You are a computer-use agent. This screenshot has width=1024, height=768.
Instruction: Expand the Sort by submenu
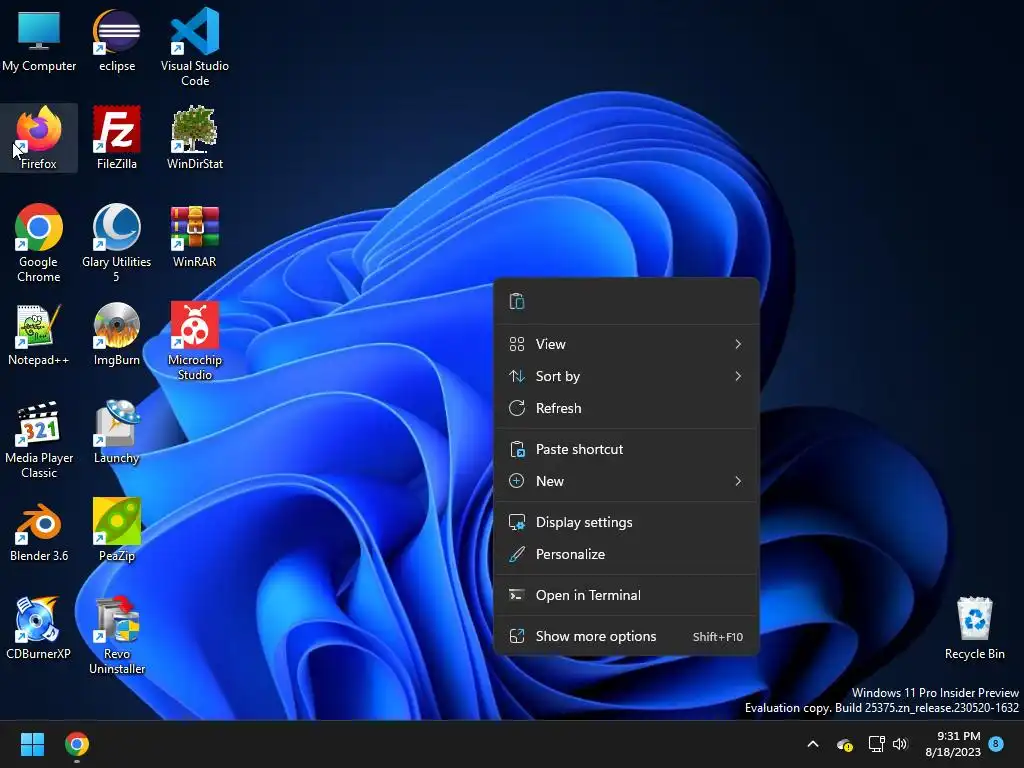626,376
